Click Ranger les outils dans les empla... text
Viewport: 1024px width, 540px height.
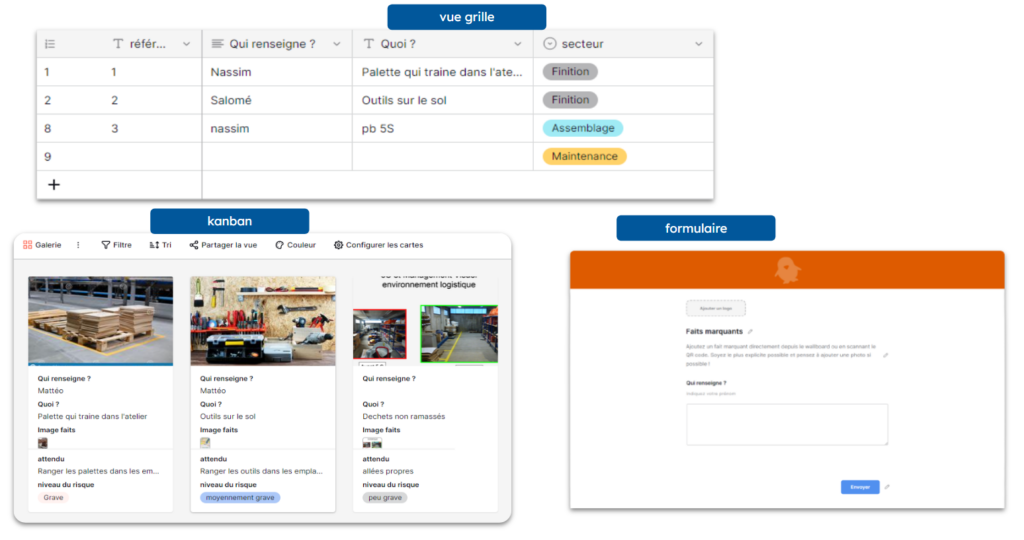[261, 471]
